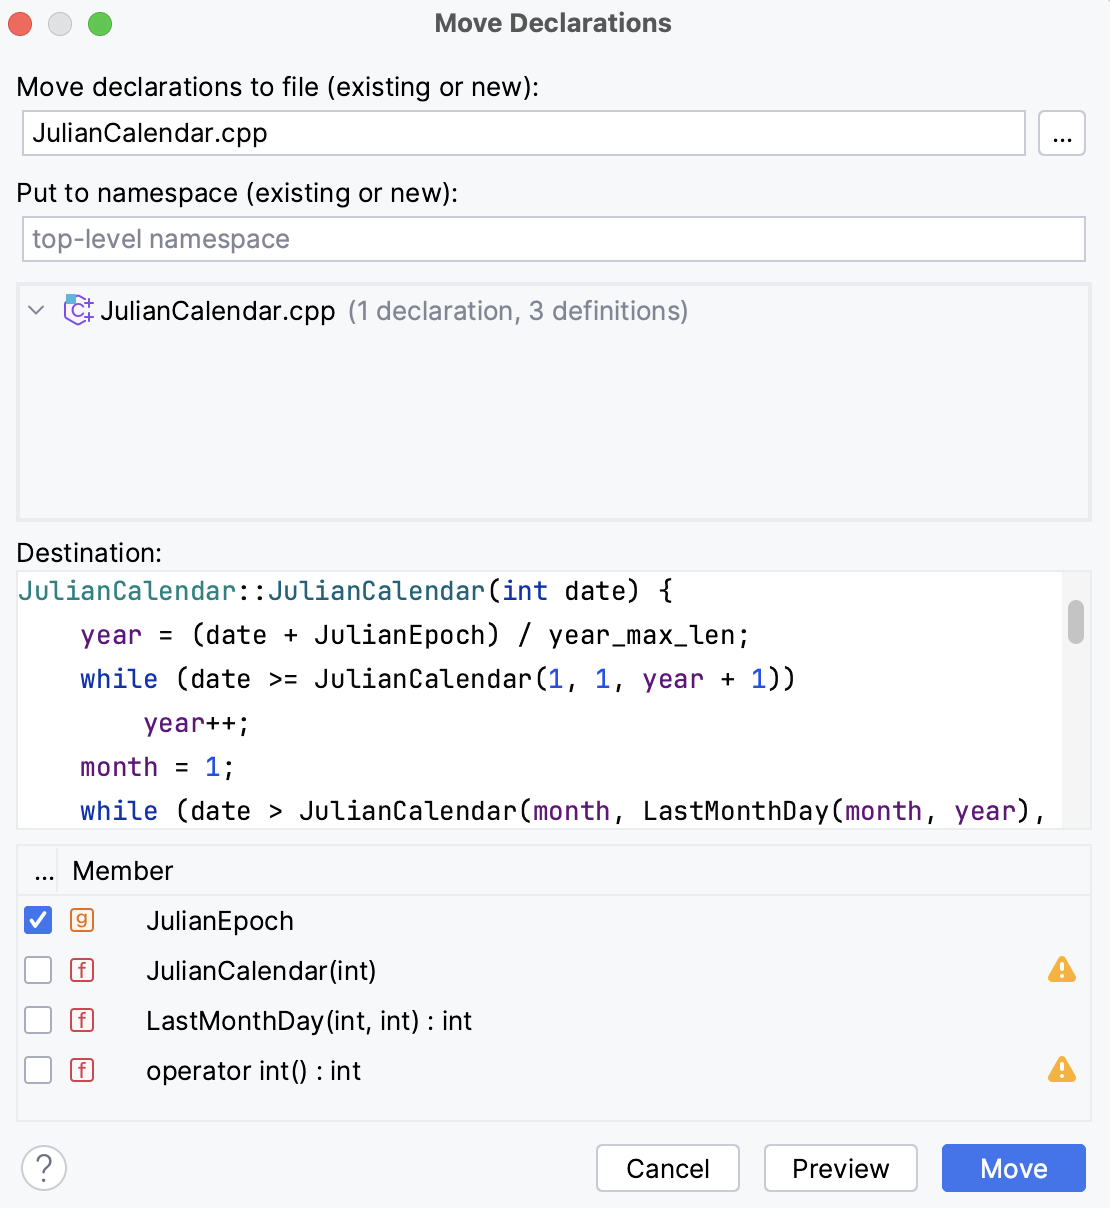1110x1208 pixels.
Task: Click the JulianCalendar.cpp C++ file icon
Action: 78,311
